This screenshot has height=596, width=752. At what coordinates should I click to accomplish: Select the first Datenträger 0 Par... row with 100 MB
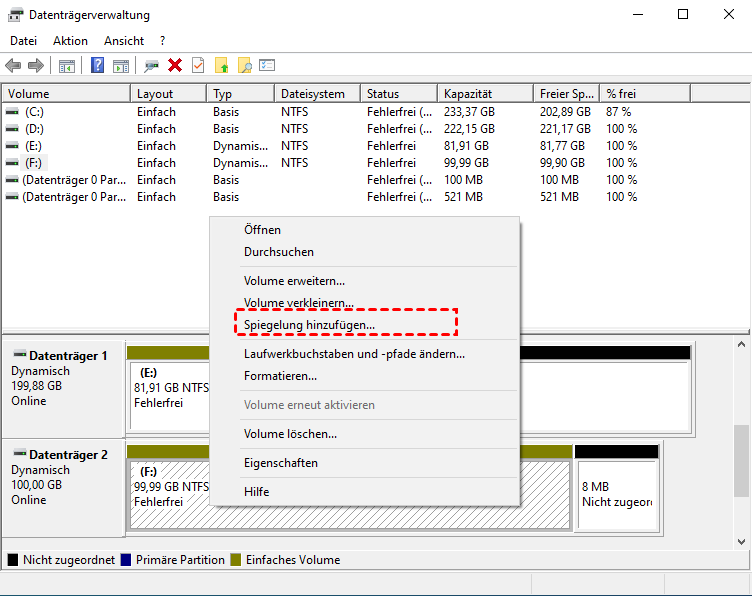tap(345, 180)
